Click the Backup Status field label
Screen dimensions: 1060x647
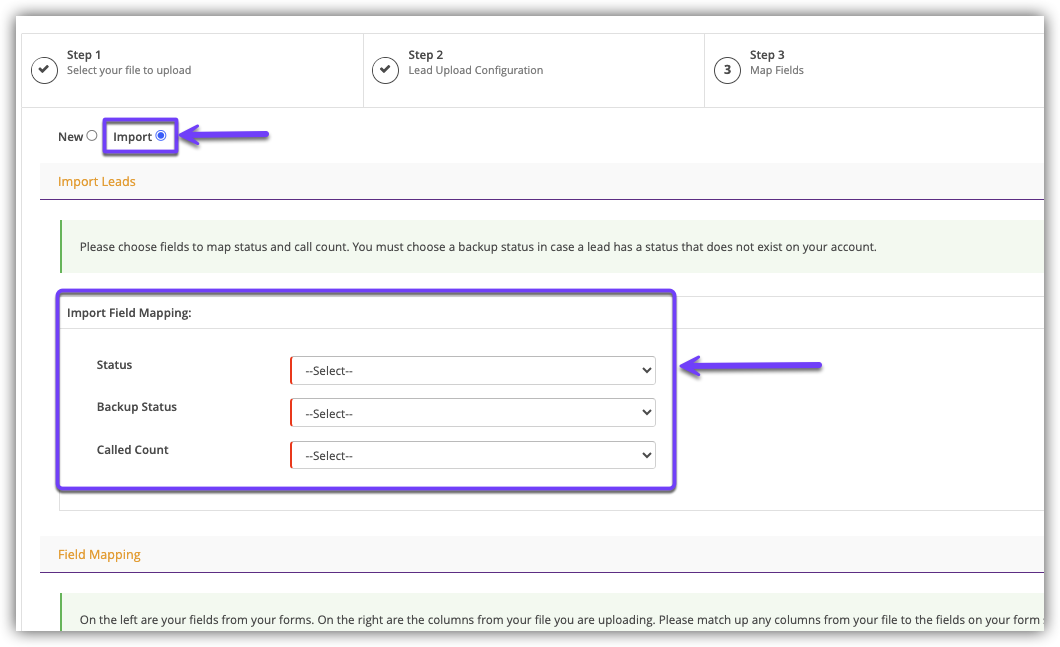136,408
